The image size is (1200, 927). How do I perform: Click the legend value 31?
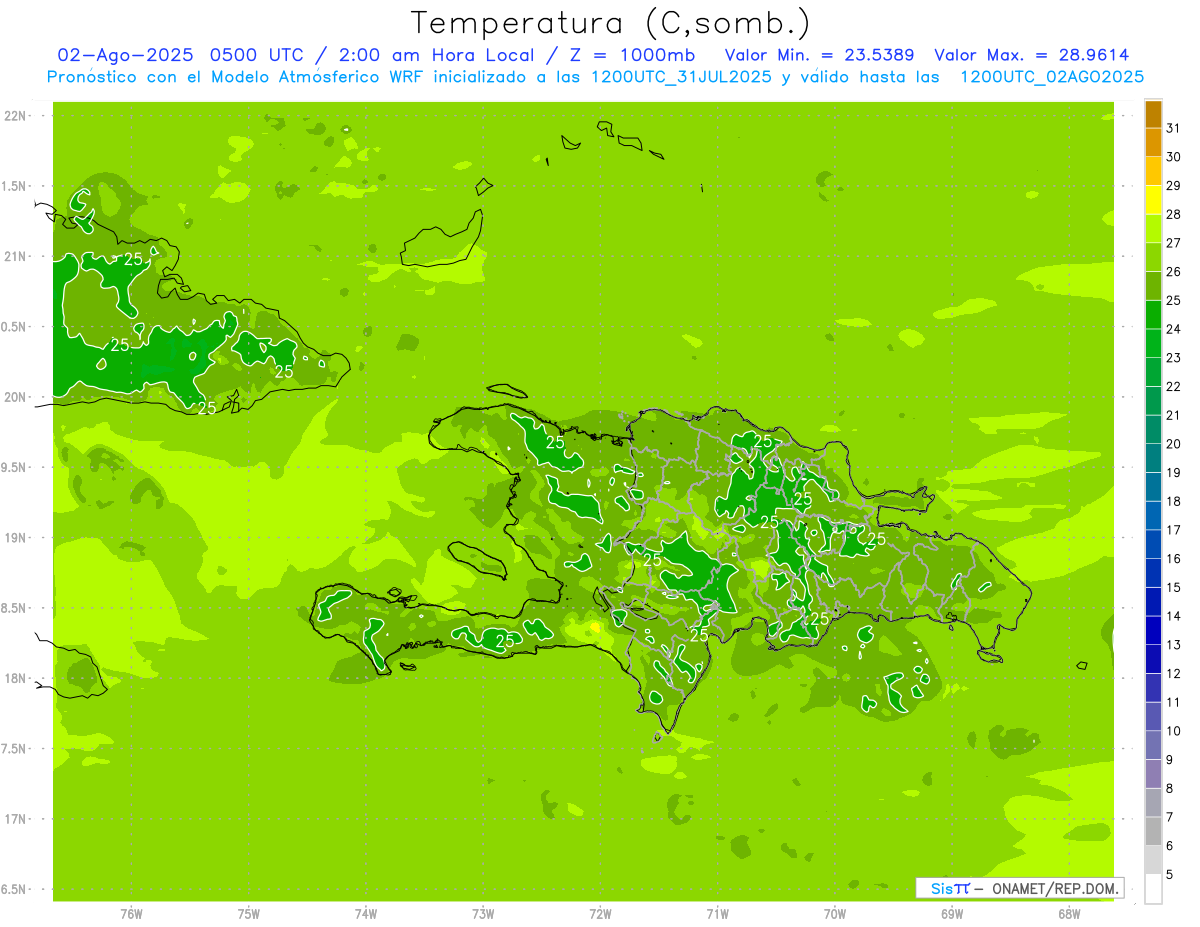pyautogui.click(x=1174, y=128)
